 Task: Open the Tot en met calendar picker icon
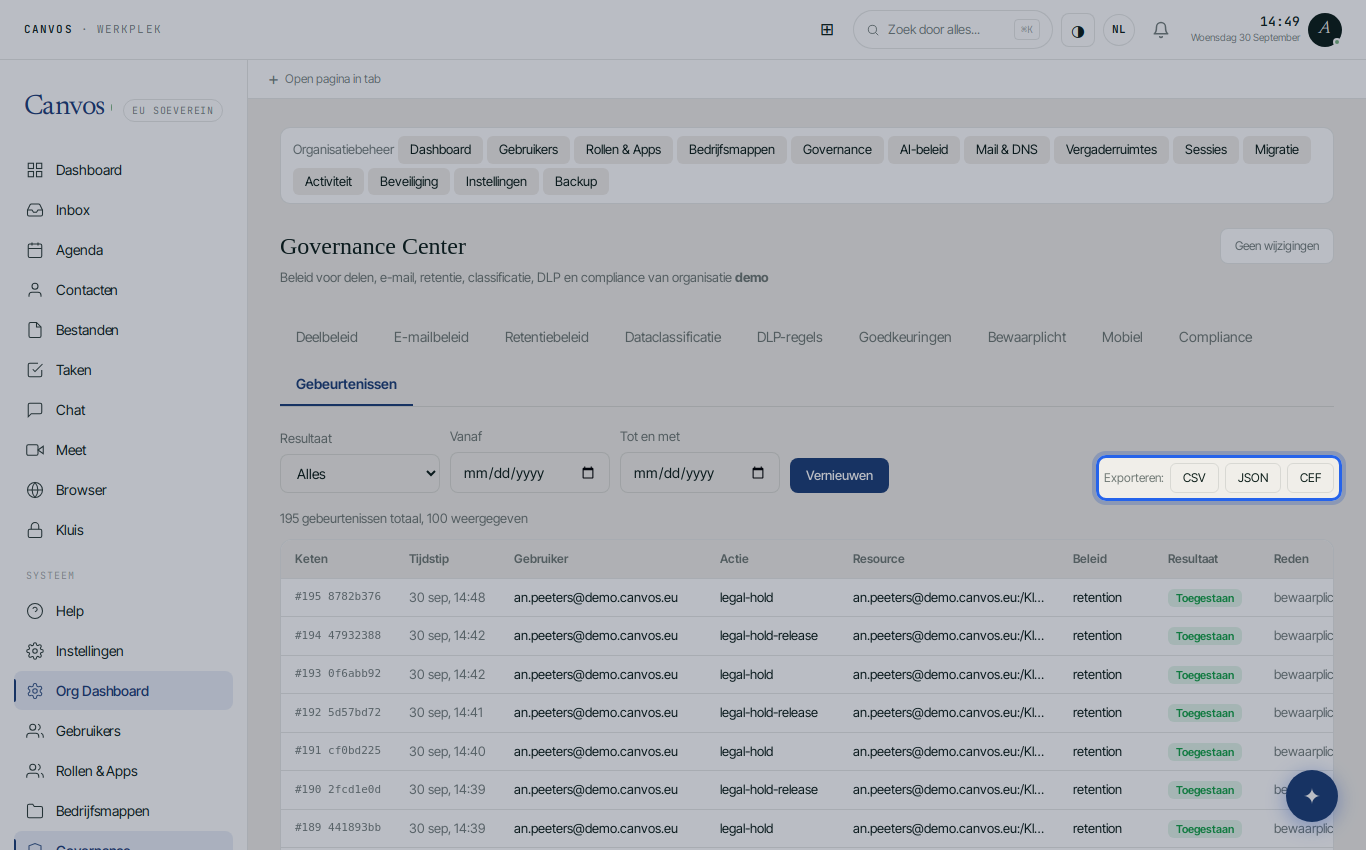pos(758,473)
